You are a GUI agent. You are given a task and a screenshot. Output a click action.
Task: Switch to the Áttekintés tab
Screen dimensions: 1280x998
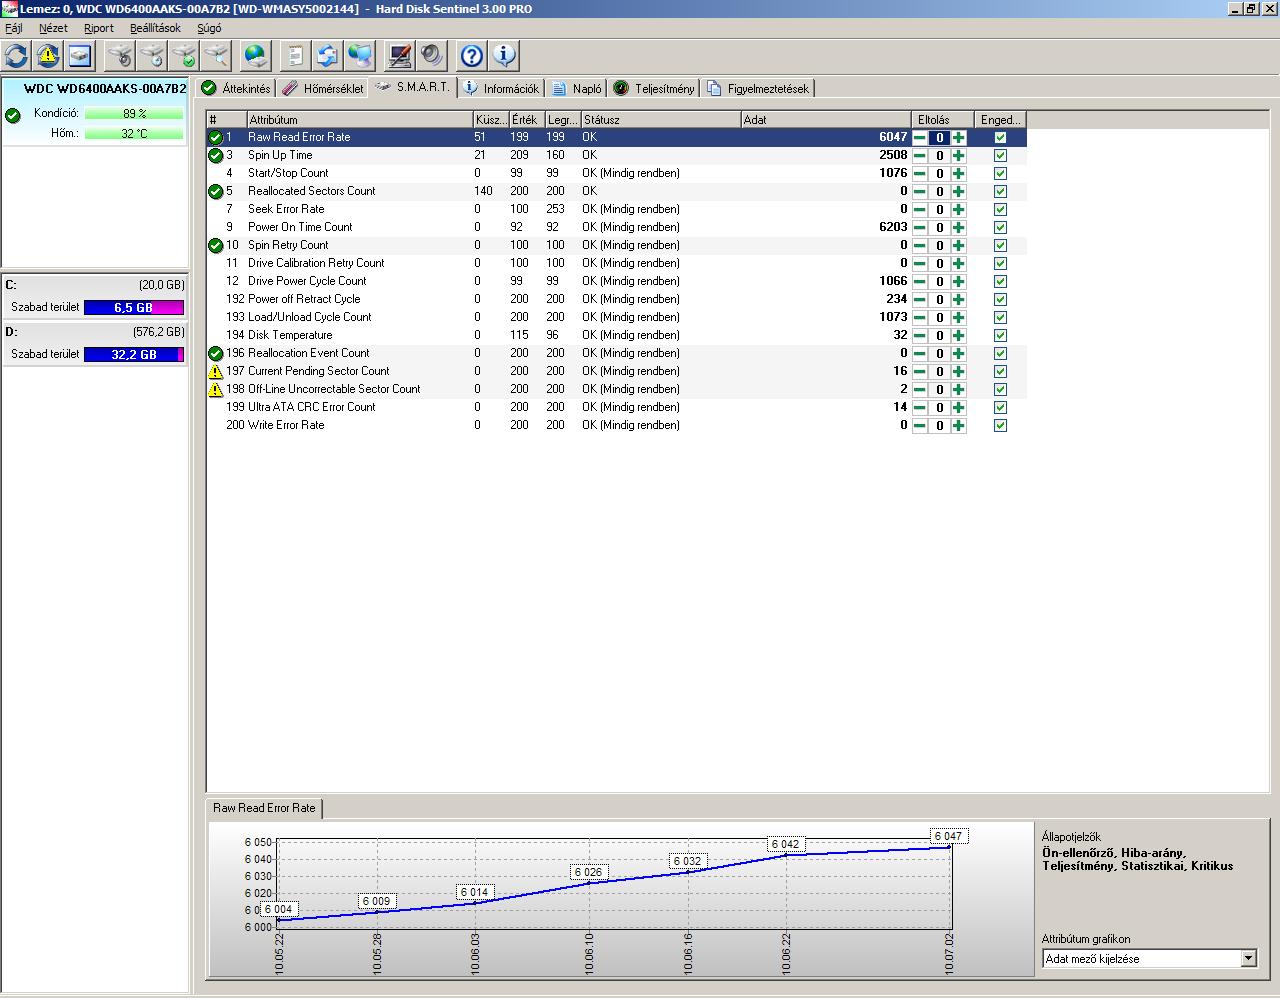pos(236,88)
